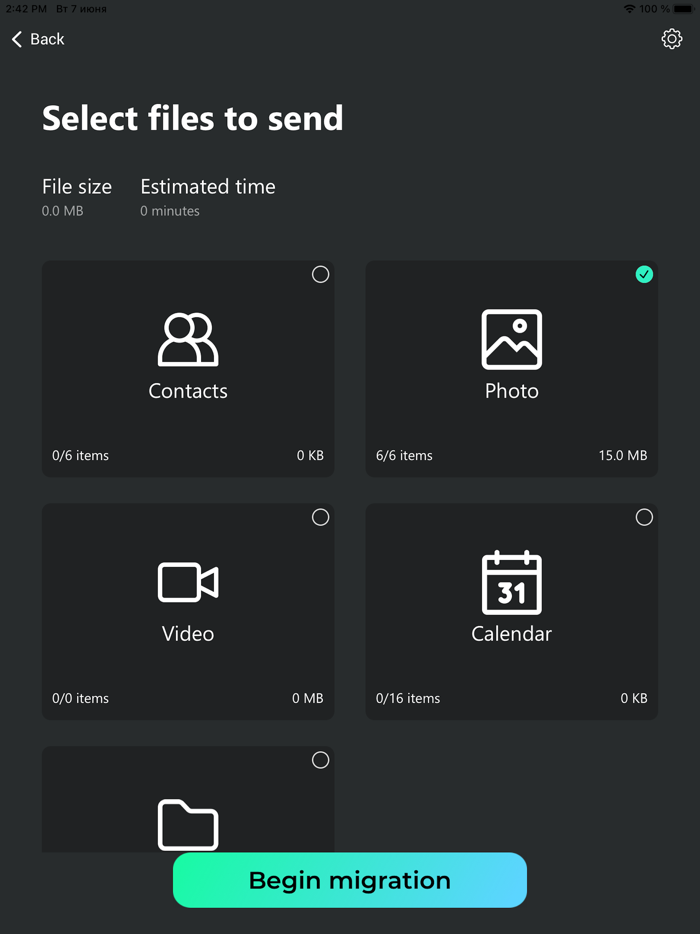Select the Video checkbox circle
Screen dimensions: 700x934
[321, 517]
